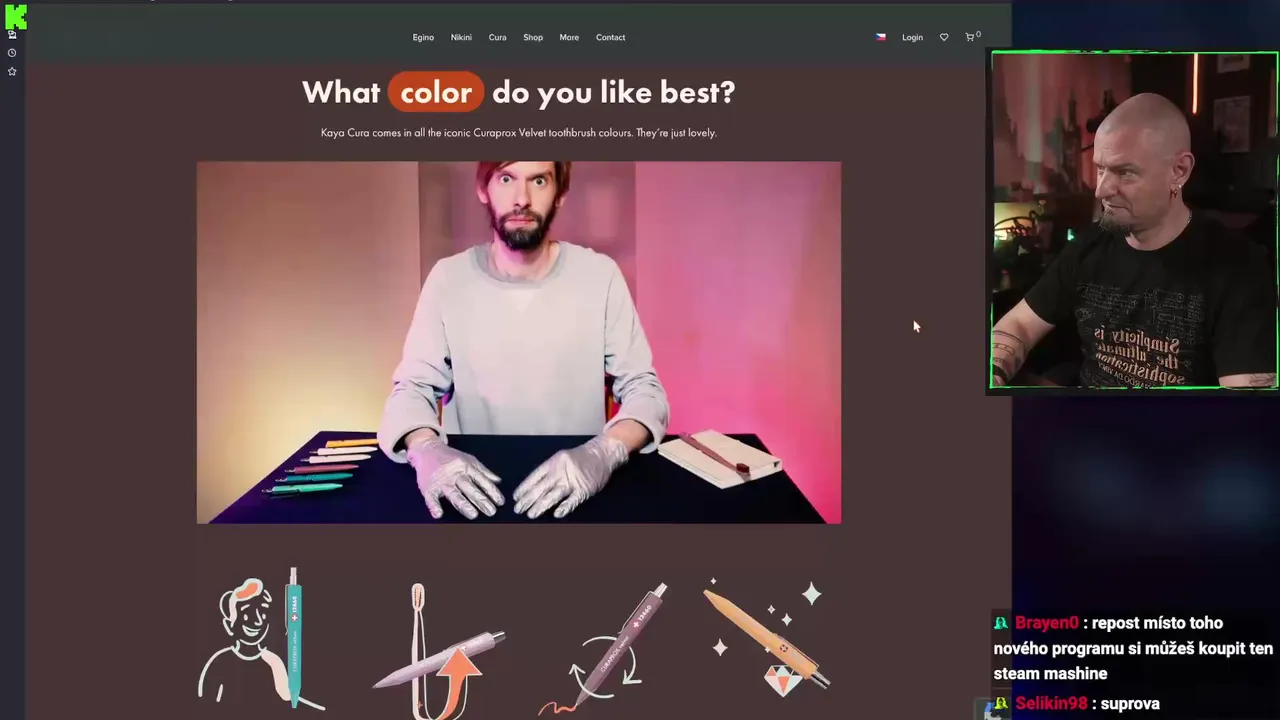Viewport: 1280px width, 720px height.
Task: Click the 'What color do you like best?' heading
Action: [x=518, y=92]
